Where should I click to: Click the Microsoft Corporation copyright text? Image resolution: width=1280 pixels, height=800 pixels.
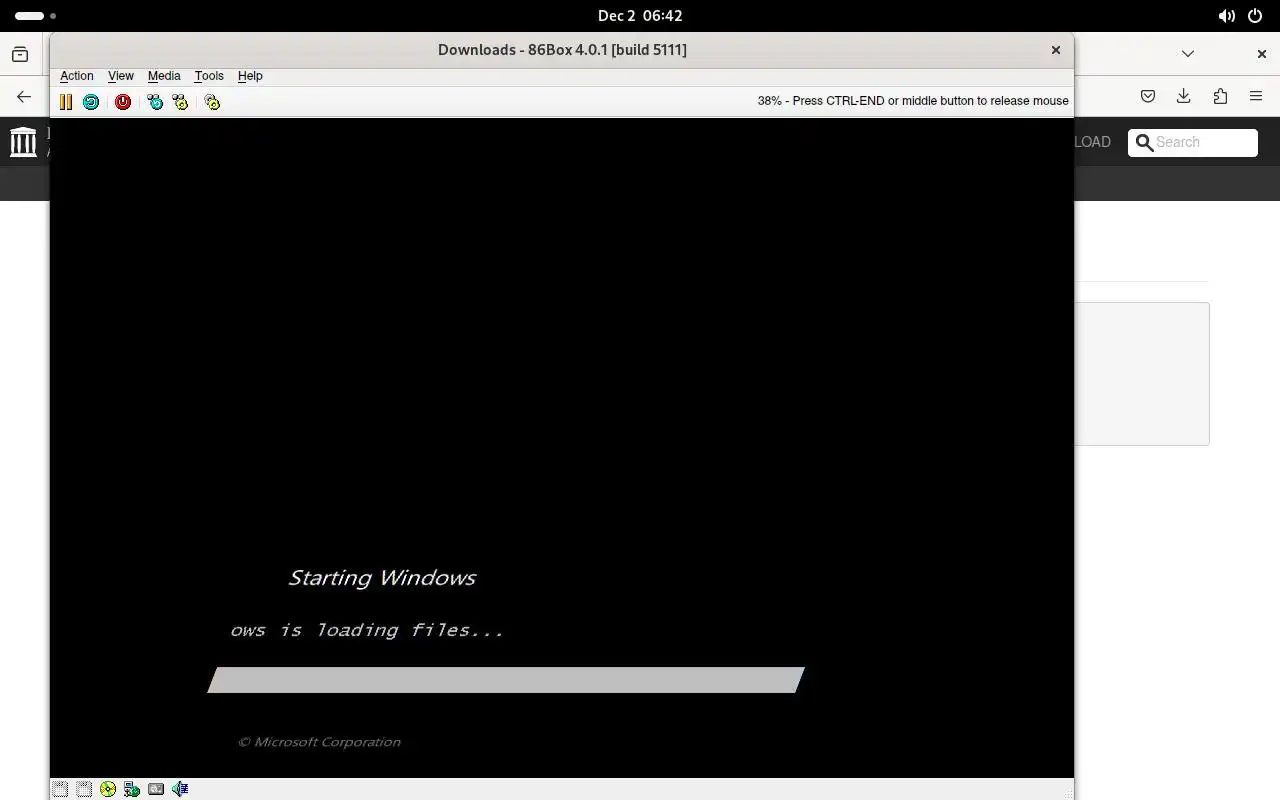click(x=319, y=742)
